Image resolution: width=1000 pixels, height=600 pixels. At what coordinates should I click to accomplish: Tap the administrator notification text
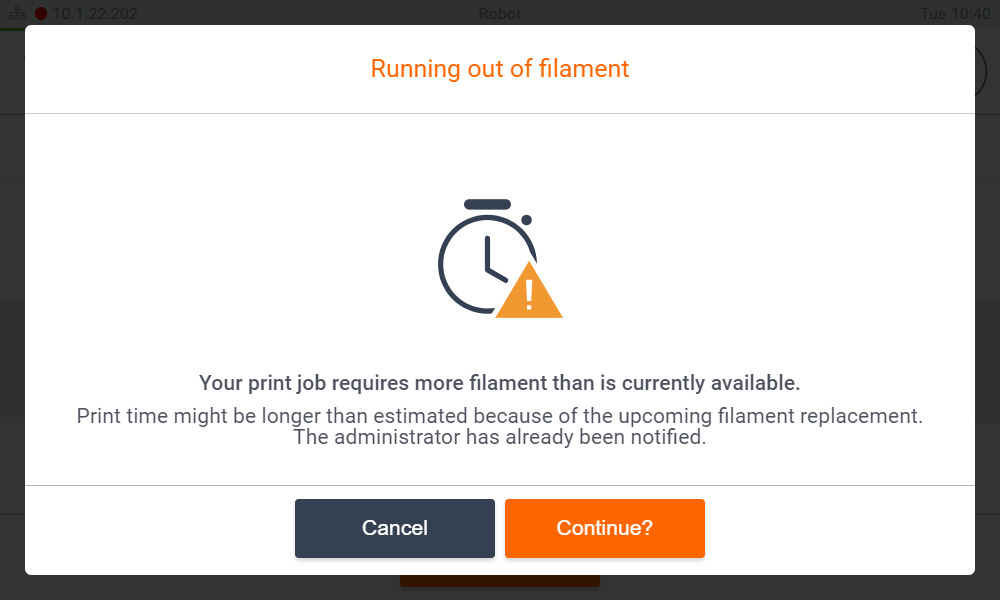pos(500,437)
